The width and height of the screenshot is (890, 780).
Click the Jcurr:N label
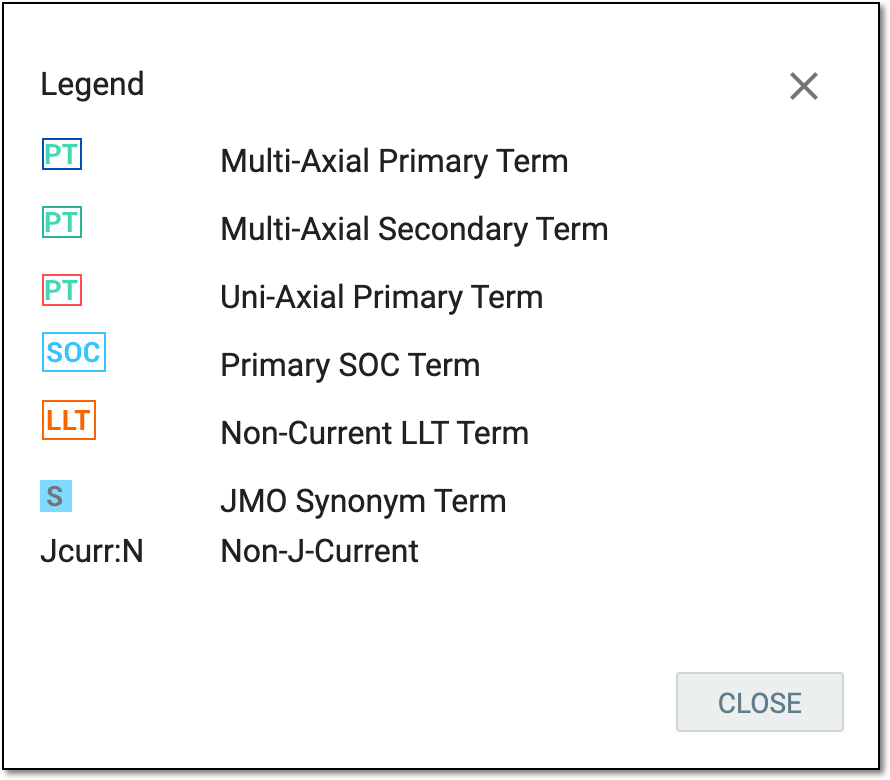[92, 551]
